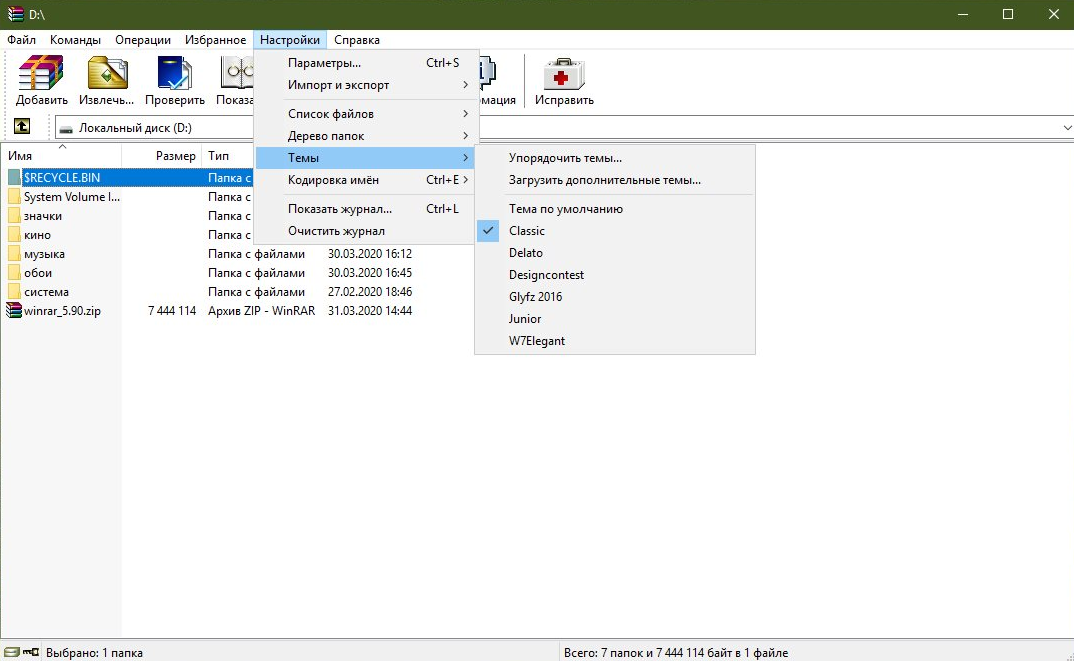This screenshot has height=661, width=1074.
Task: Click the Исправить (Repair) first-aid icon
Action: point(564,73)
